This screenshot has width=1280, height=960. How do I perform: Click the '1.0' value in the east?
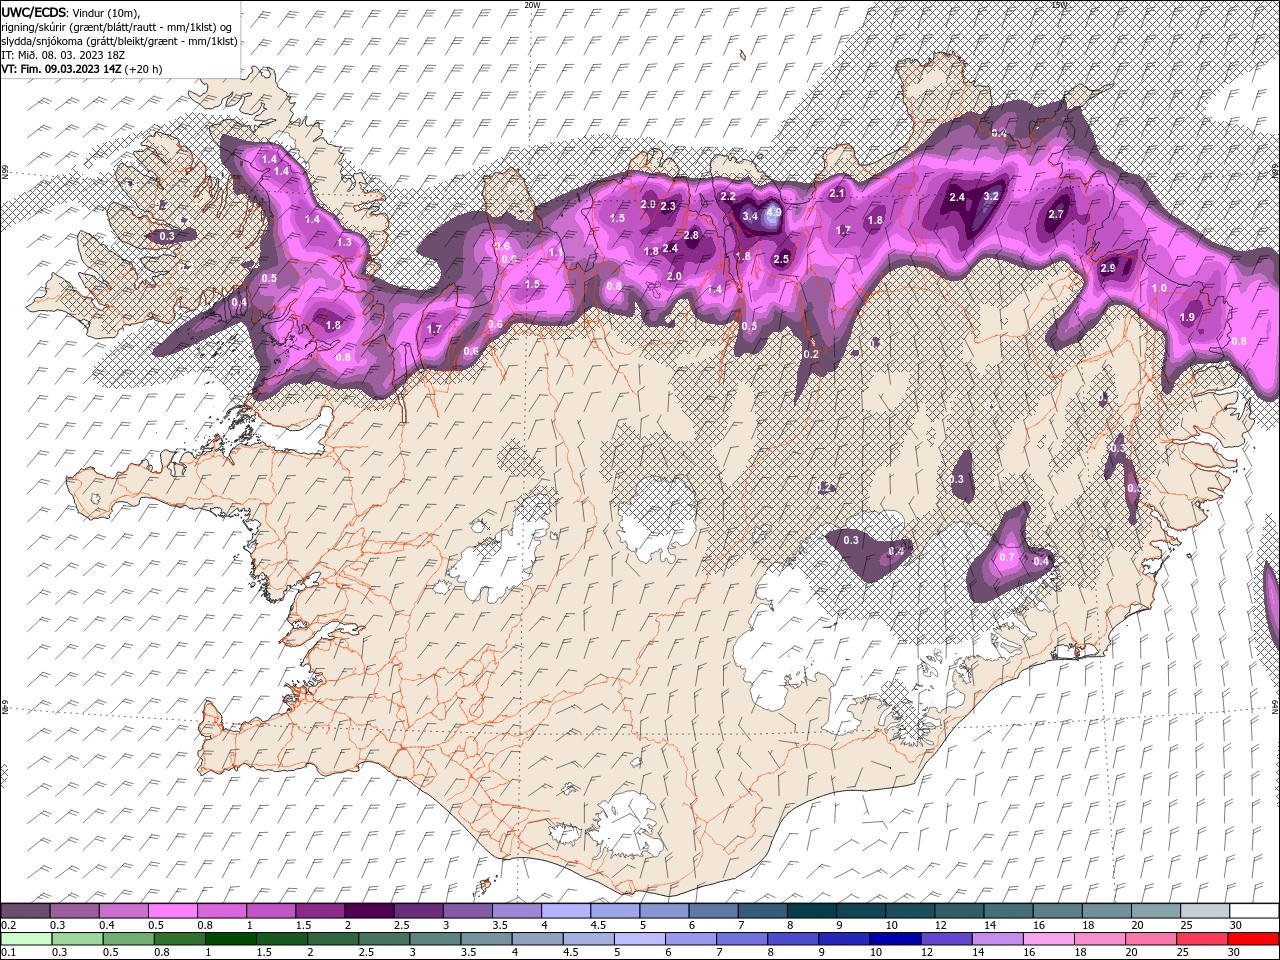point(1159,288)
